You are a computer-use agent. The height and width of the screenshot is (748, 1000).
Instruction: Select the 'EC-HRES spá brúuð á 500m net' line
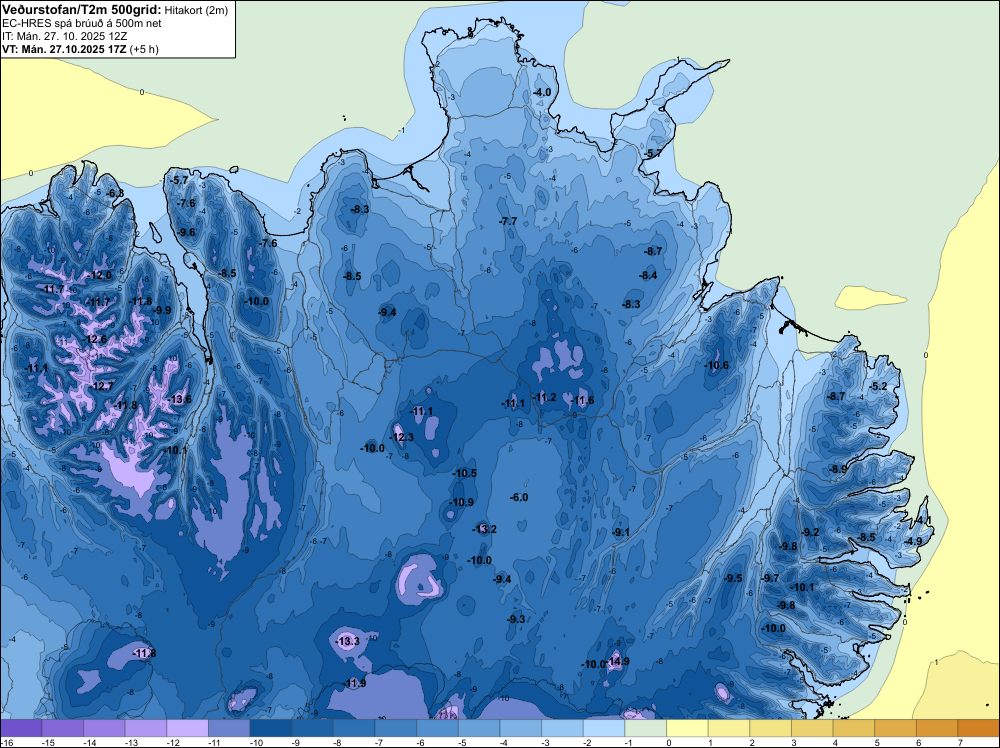(82, 23)
